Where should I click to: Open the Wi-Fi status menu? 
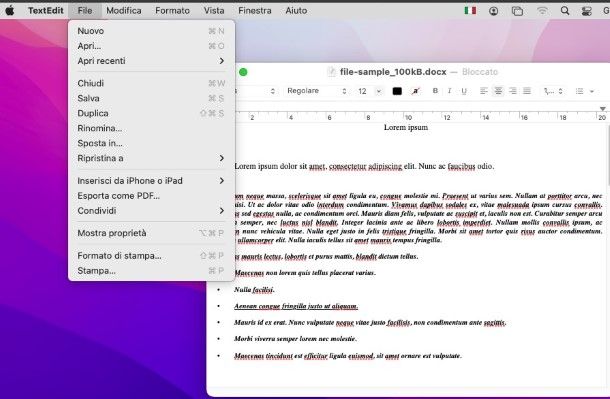tap(542, 11)
